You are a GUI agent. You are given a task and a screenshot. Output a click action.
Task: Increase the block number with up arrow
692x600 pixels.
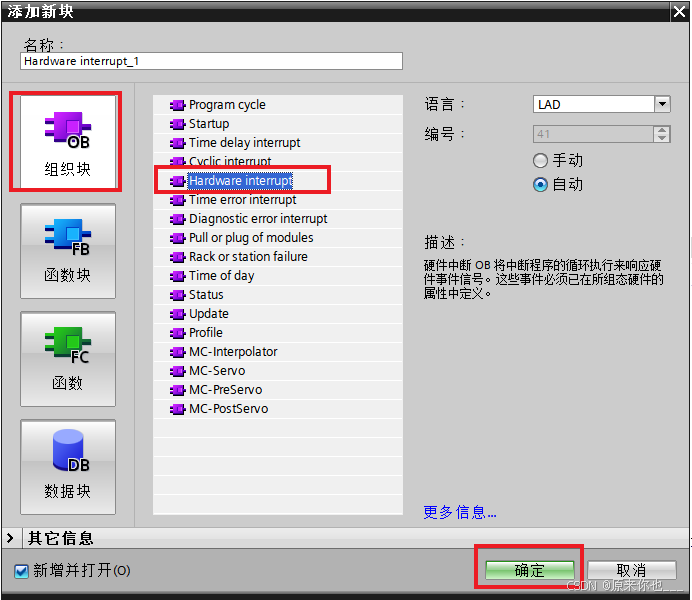click(x=662, y=130)
